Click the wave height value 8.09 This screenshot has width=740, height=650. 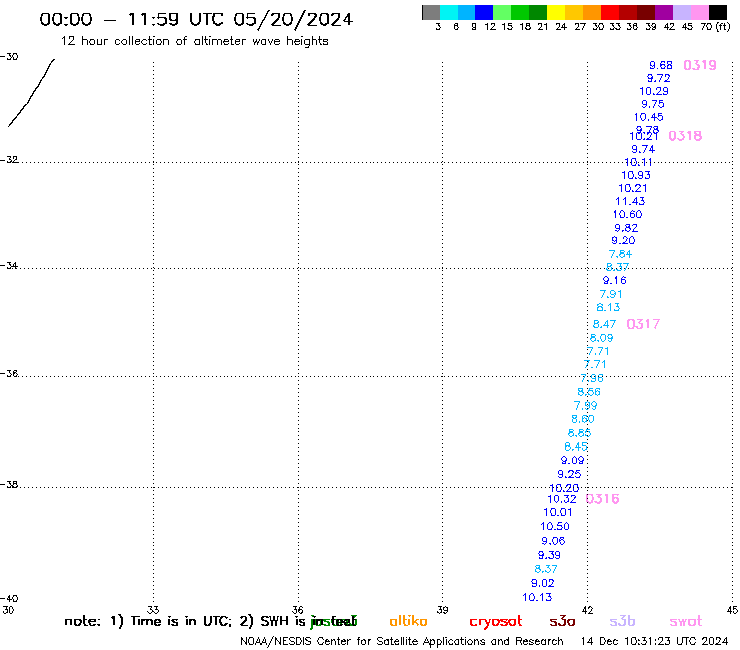coord(601,338)
